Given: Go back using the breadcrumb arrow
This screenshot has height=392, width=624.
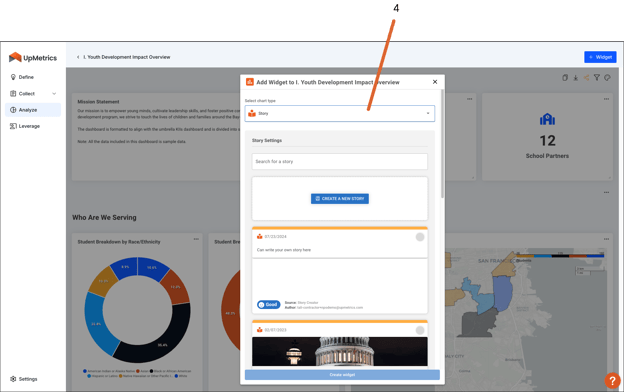Looking at the screenshot, I should 78,57.
